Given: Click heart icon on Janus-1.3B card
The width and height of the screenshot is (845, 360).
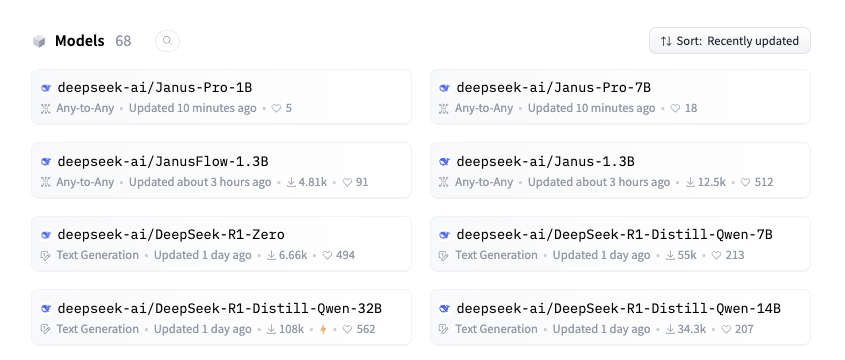Looking at the screenshot, I should pos(745,182).
